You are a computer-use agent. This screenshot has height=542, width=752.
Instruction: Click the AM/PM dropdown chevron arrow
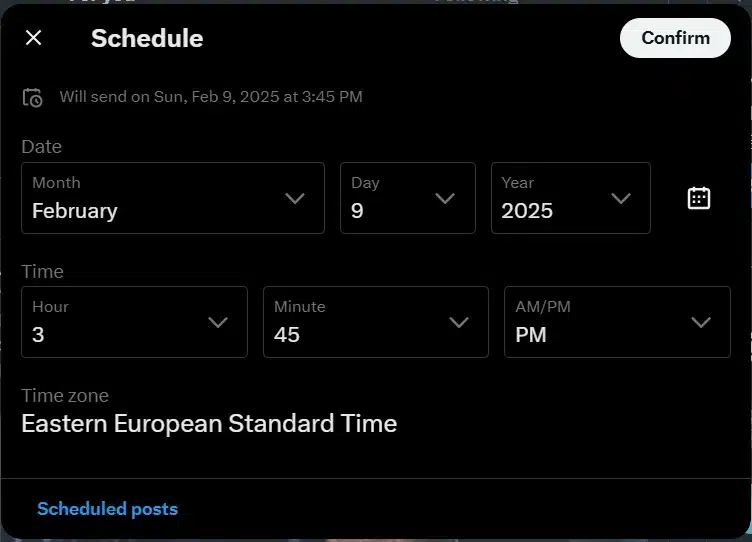(701, 322)
